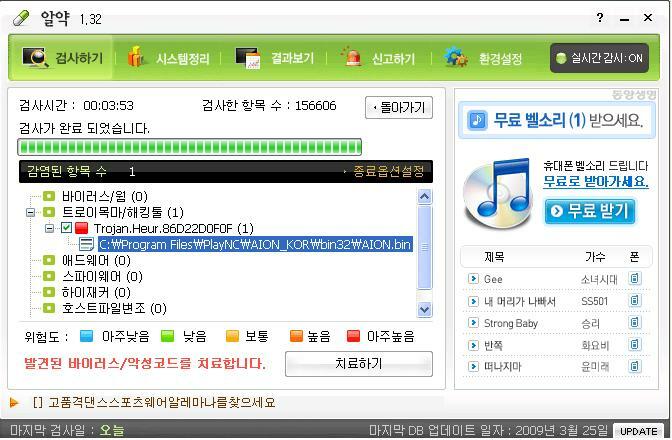Play the 떠나지마 song preview
Viewport: 672px width, 440px height.
pyautogui.click(x=473, y=366)
